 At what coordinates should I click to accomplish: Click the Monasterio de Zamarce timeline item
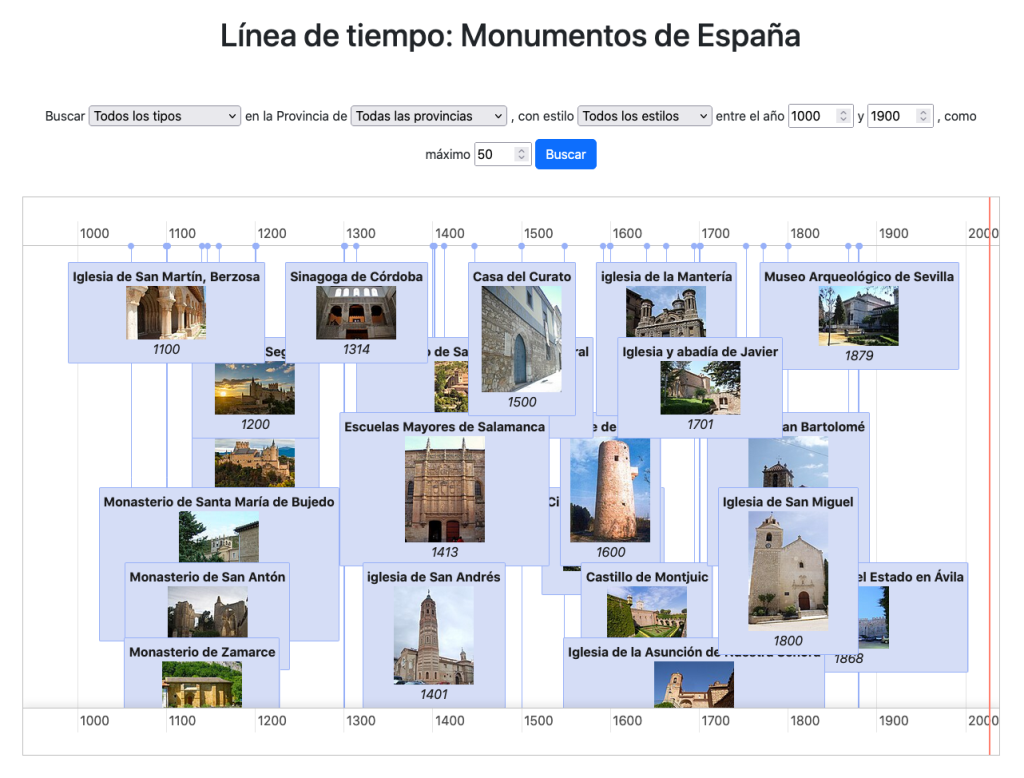202,652
